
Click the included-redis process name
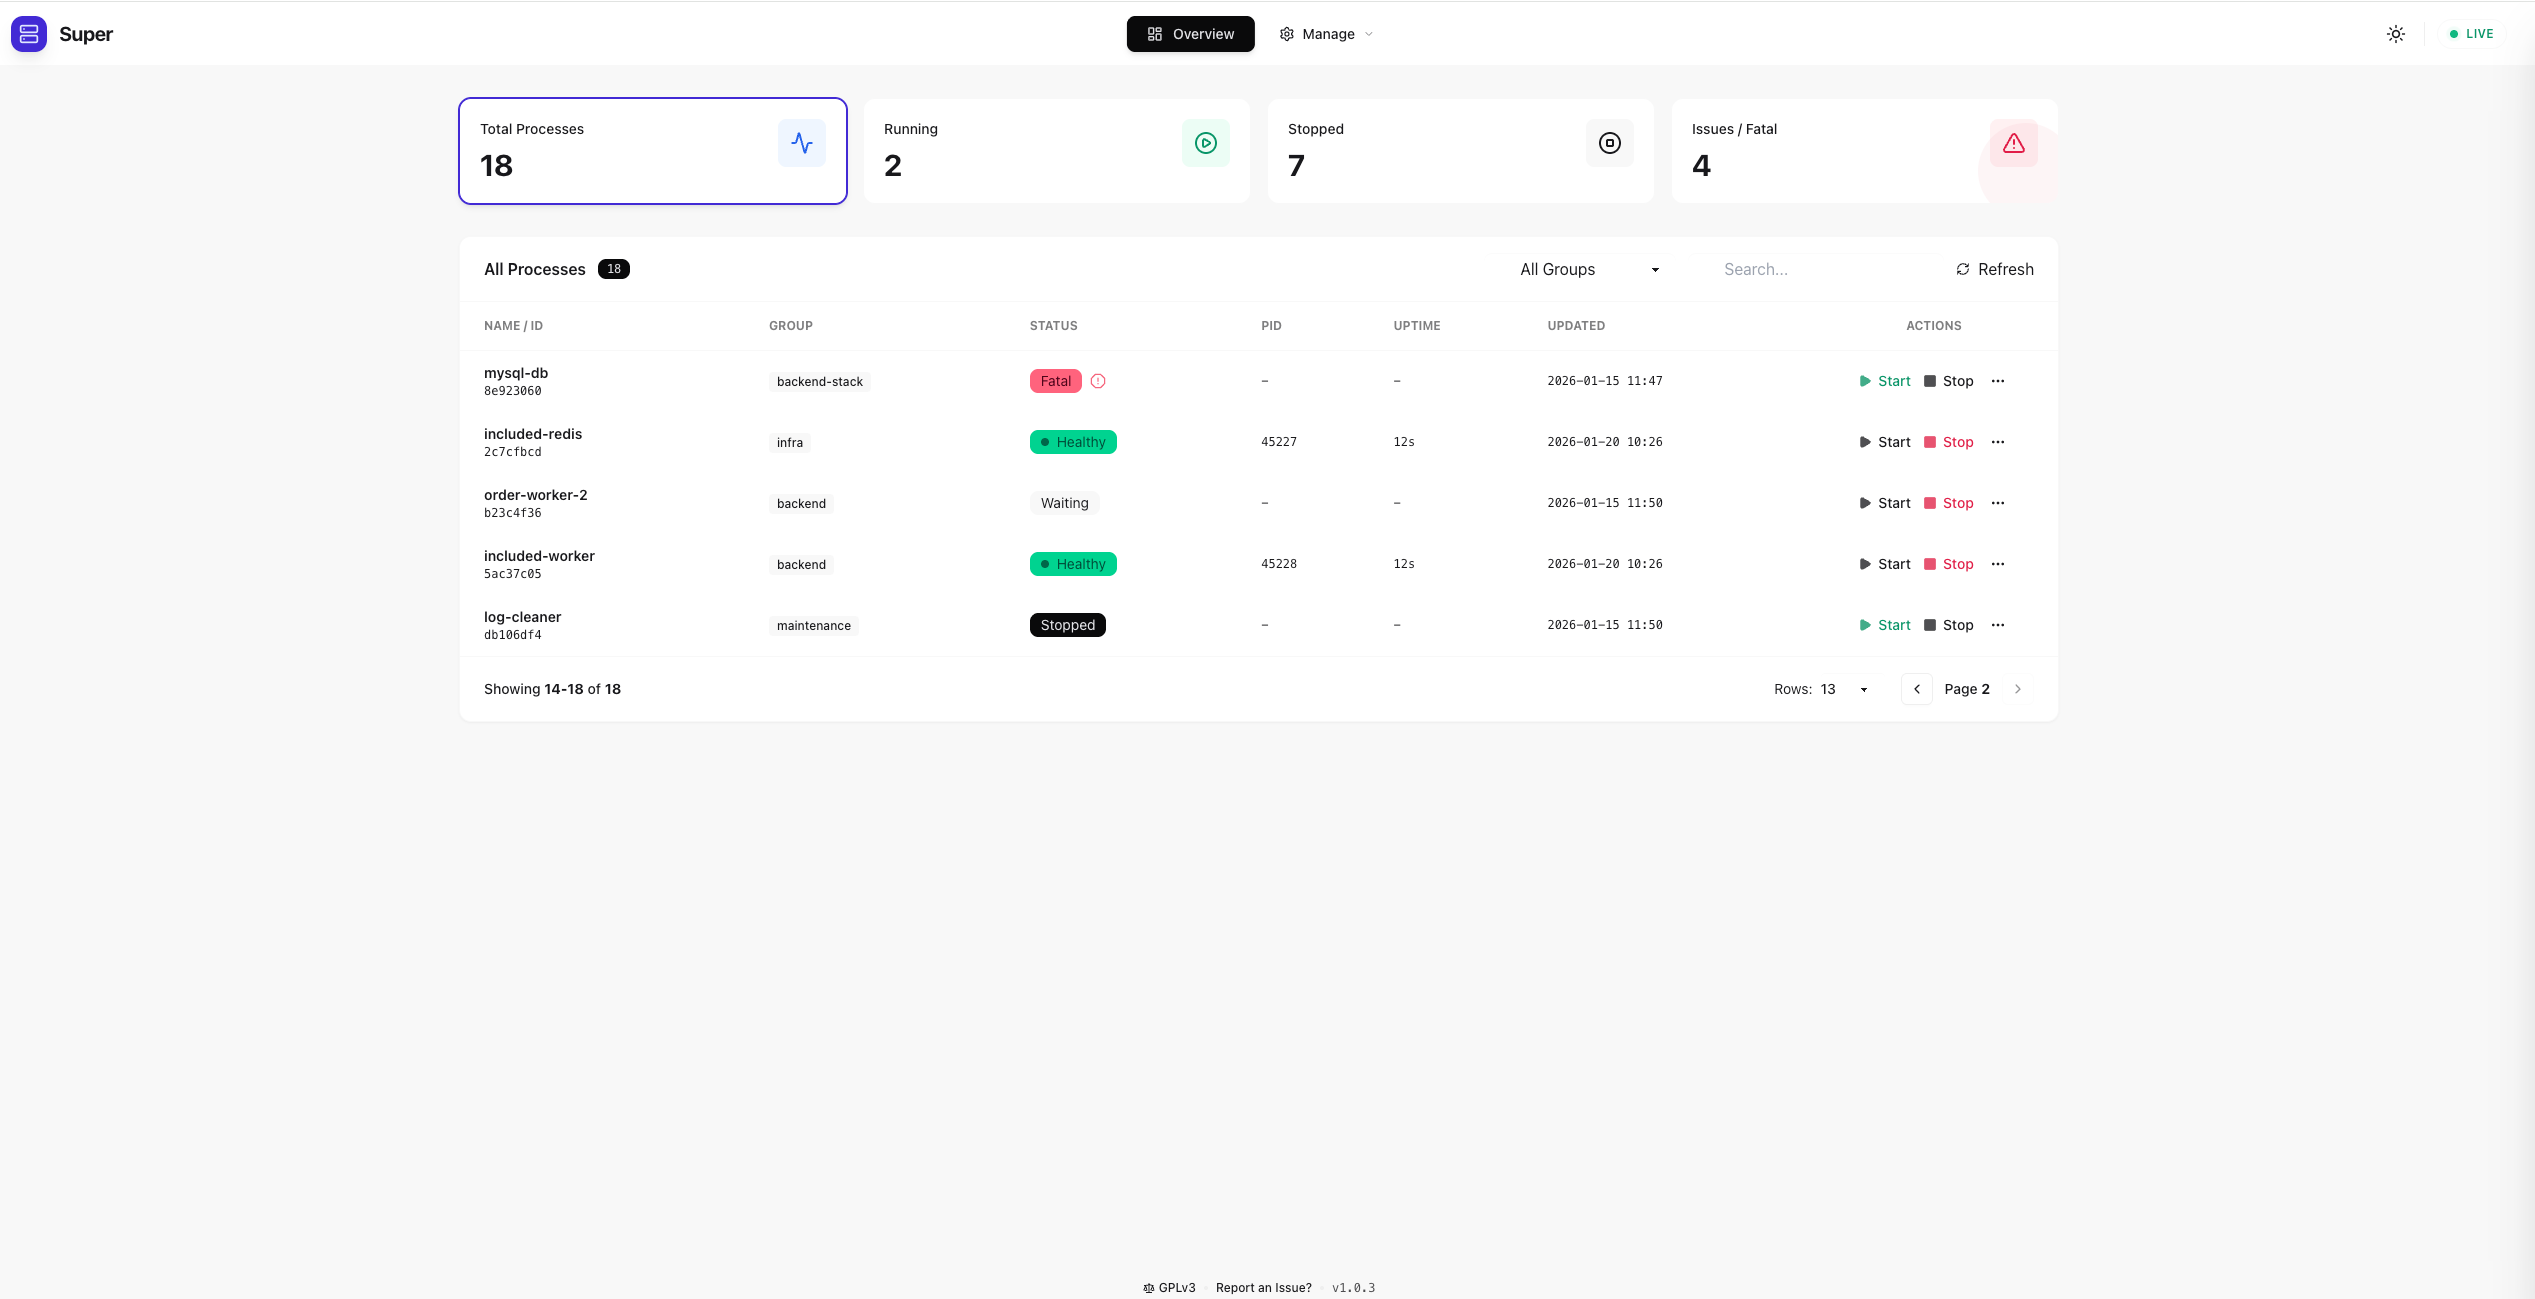coord(533,434)
